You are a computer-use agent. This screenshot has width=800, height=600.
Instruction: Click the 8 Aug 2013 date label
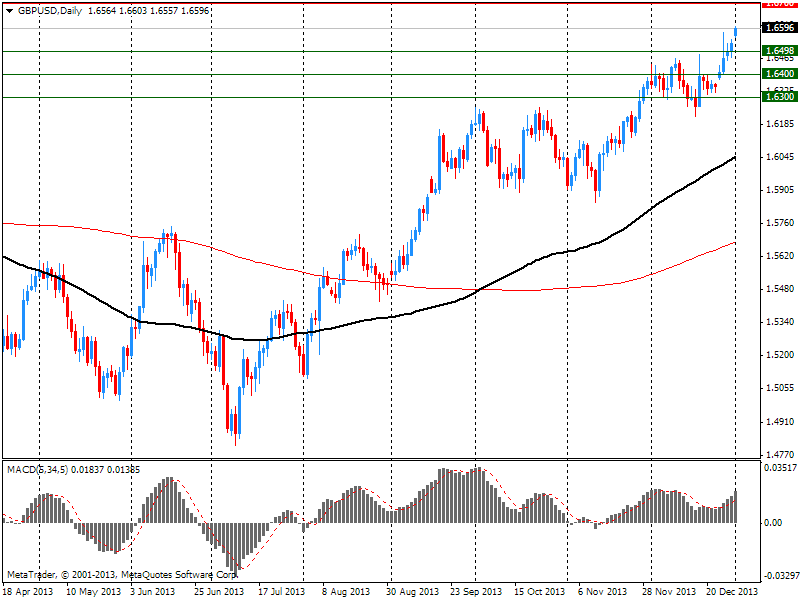point(346,591)
